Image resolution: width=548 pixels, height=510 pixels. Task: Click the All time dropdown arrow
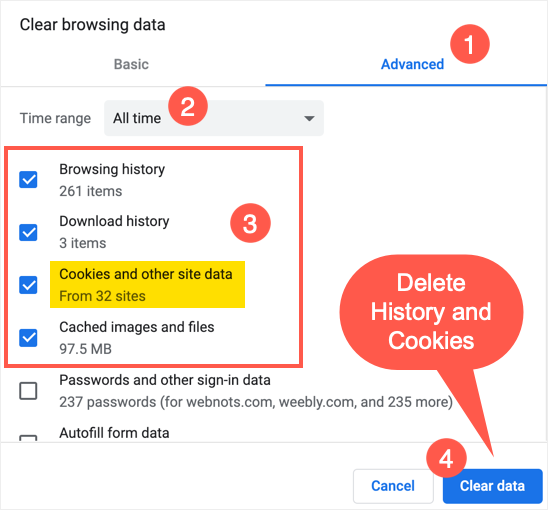[309, 118]
